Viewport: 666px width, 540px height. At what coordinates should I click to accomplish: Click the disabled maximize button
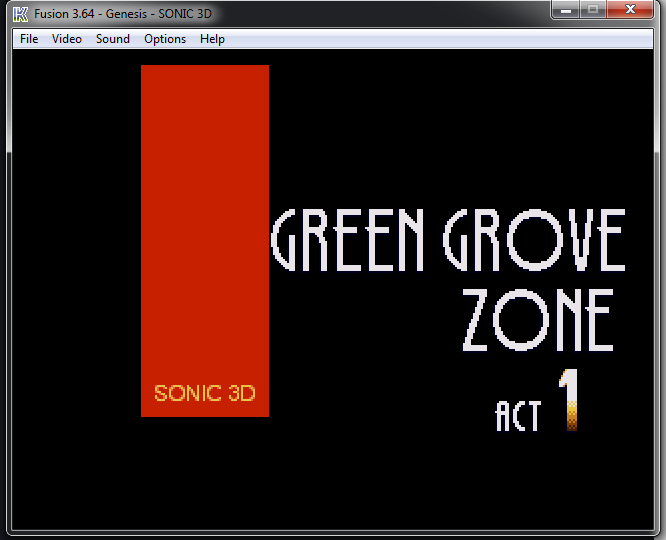pyautogui.click(x=593, y=10)
